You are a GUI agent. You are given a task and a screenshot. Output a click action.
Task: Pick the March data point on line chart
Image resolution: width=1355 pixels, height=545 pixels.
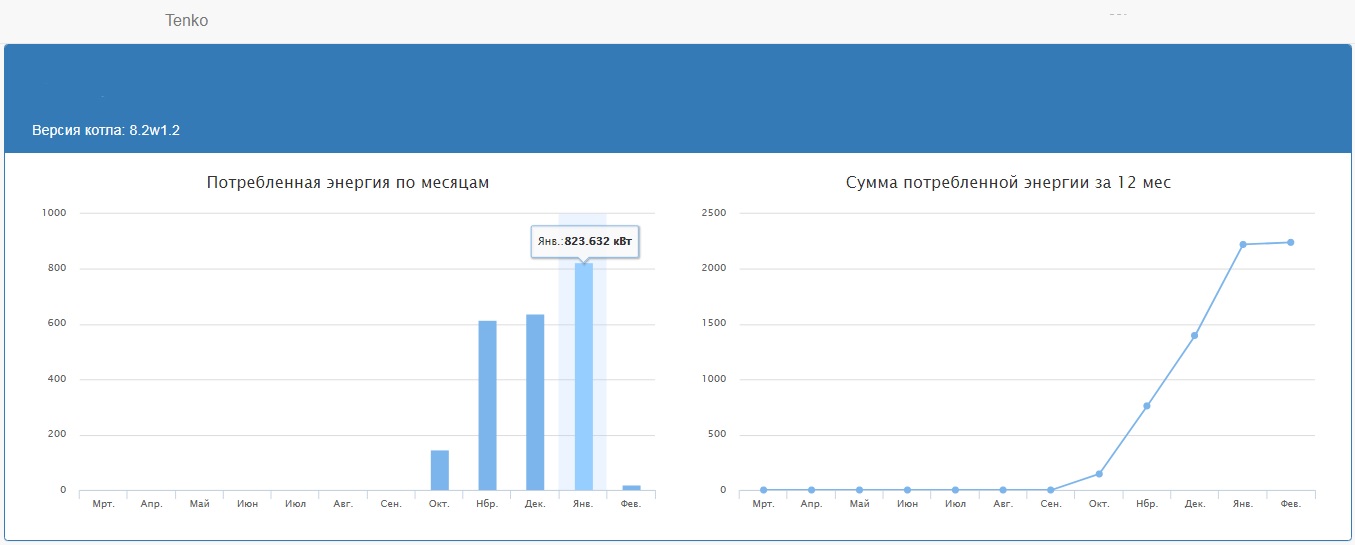point(763,490)
